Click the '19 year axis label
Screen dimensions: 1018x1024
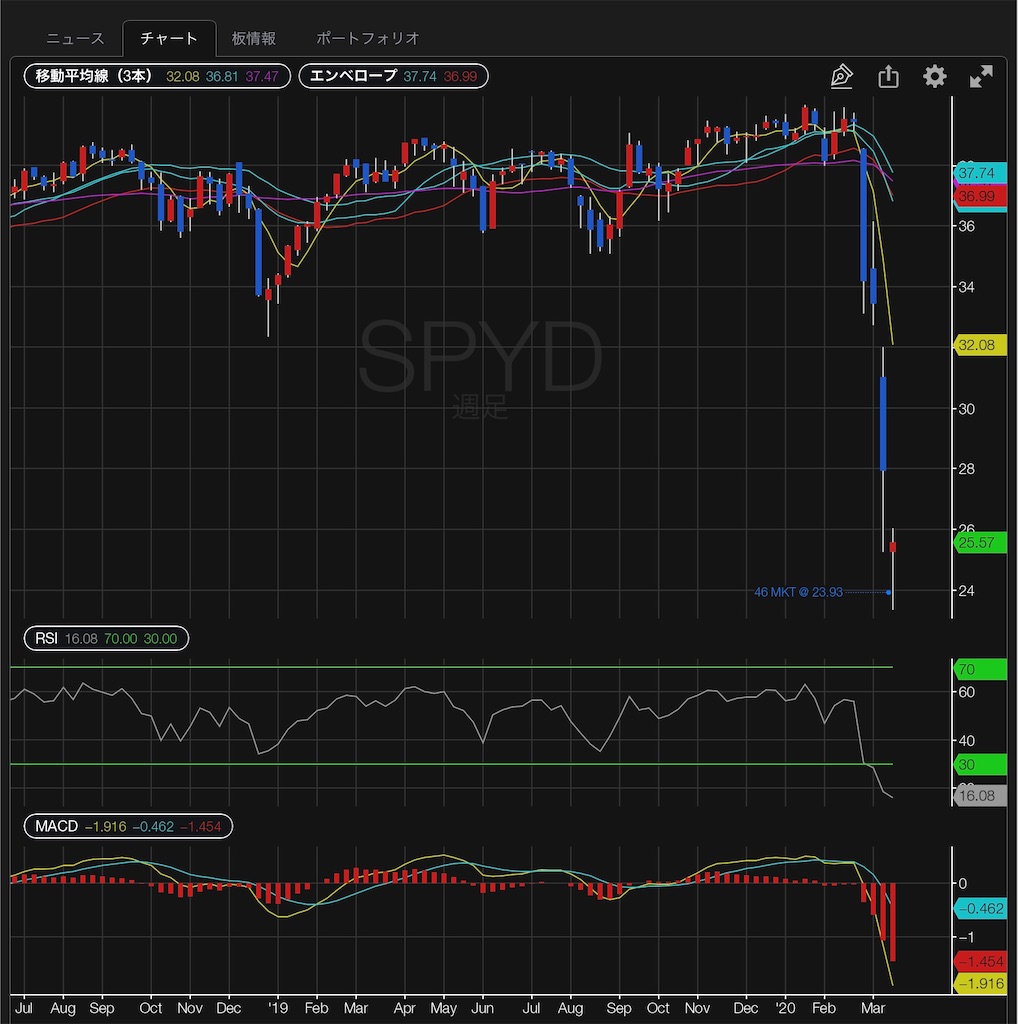(278, 1008)
